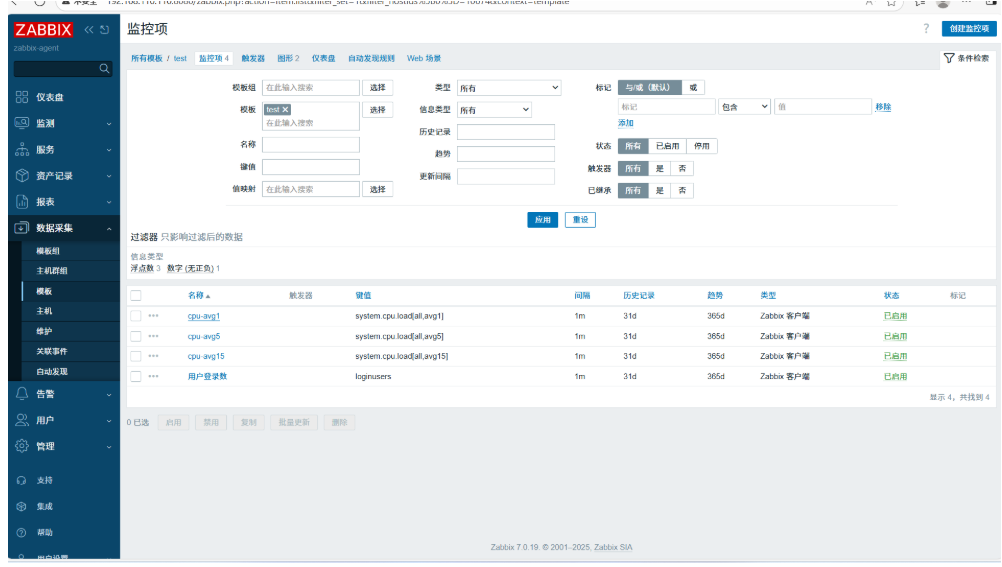
Task: Click the browser profile avatar icon
Action: tap(943, 3)
